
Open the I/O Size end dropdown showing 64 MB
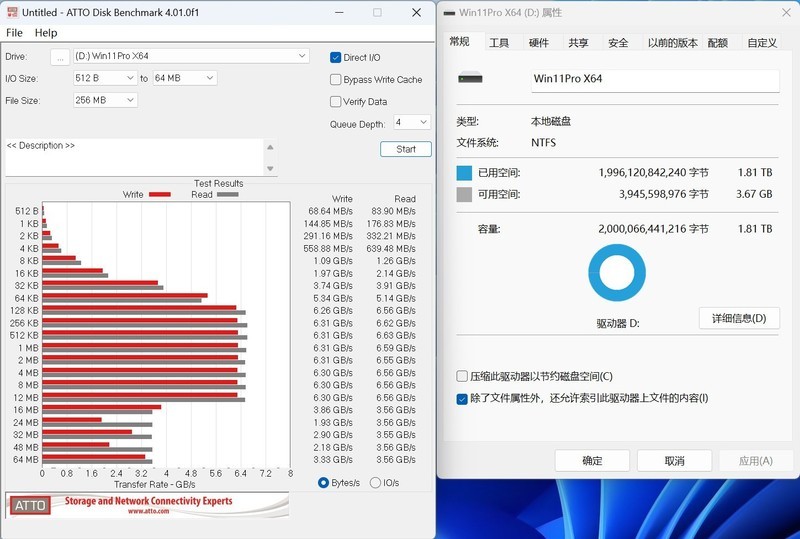185,78
